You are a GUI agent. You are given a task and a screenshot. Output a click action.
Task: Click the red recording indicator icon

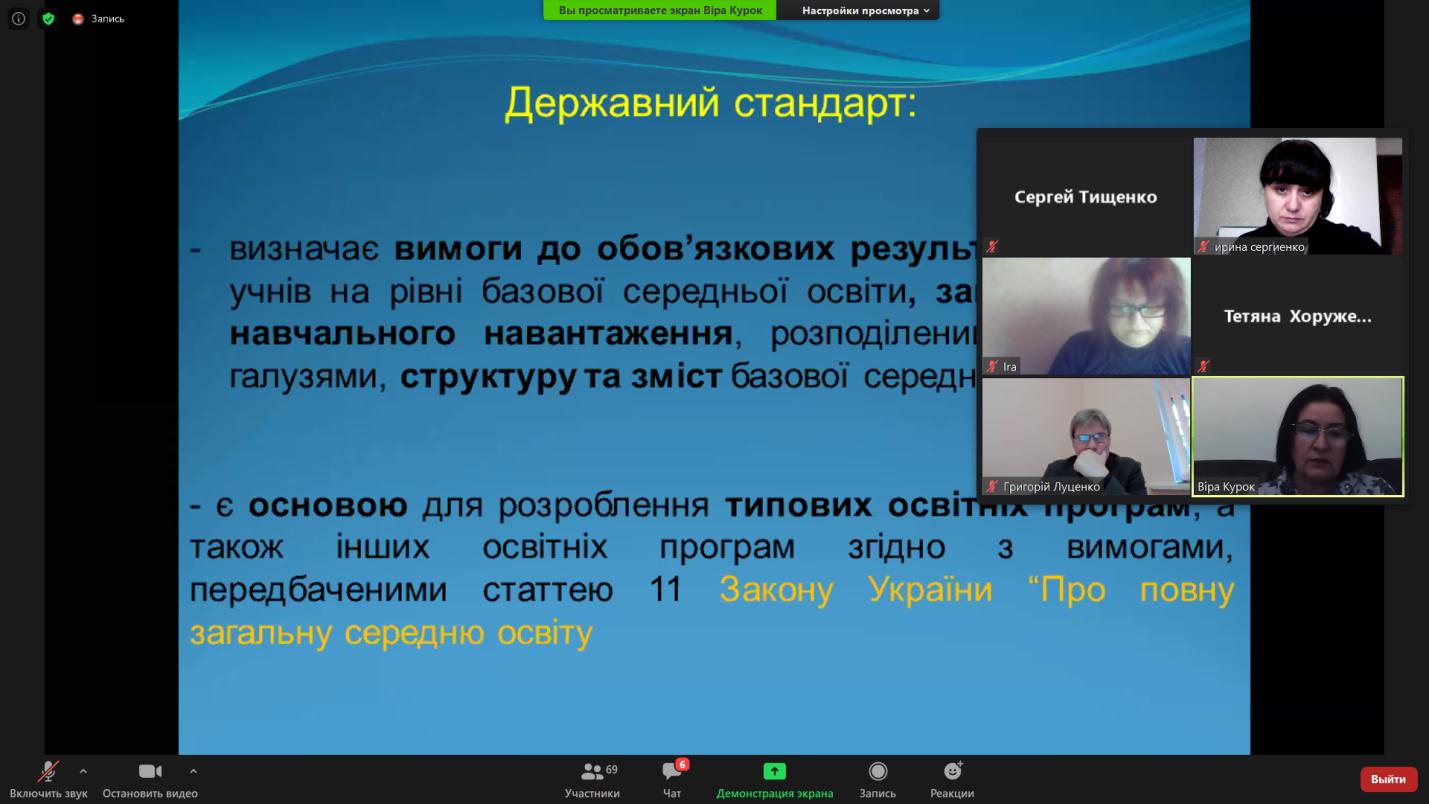[78, 19]
